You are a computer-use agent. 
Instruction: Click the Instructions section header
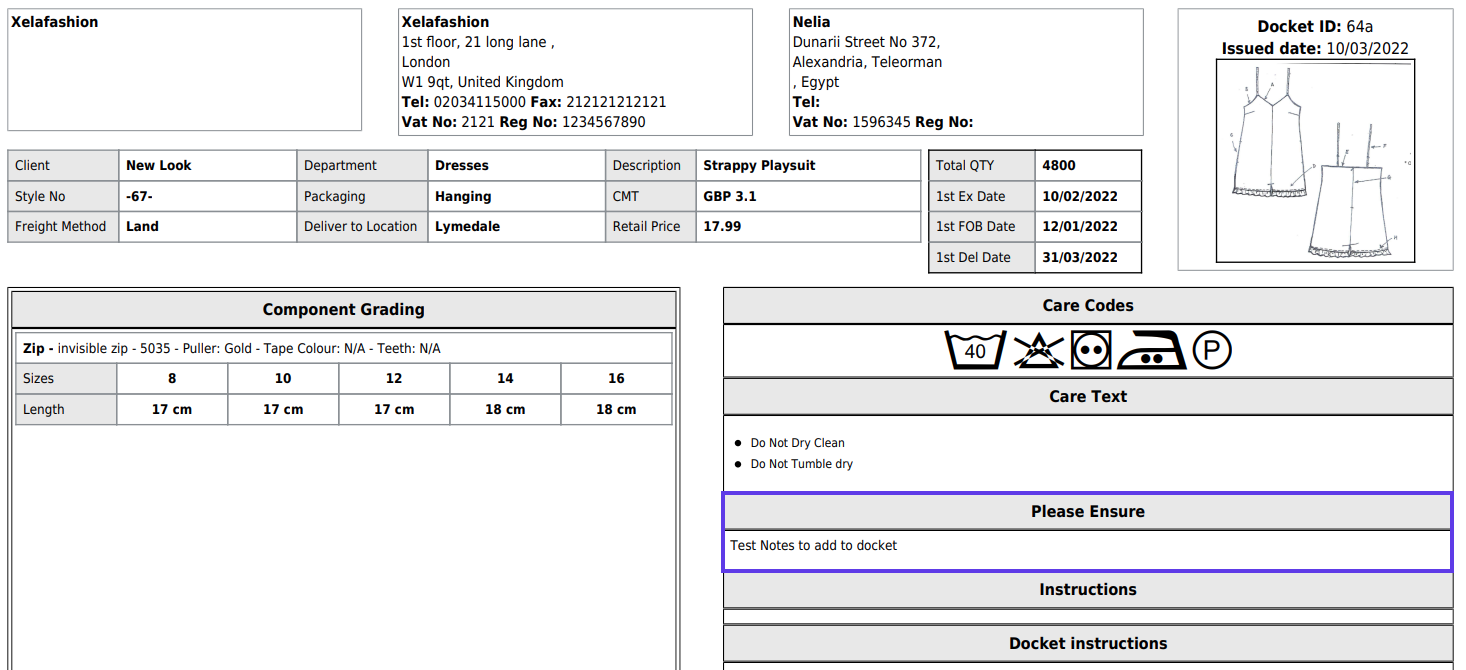[1087, 590]
